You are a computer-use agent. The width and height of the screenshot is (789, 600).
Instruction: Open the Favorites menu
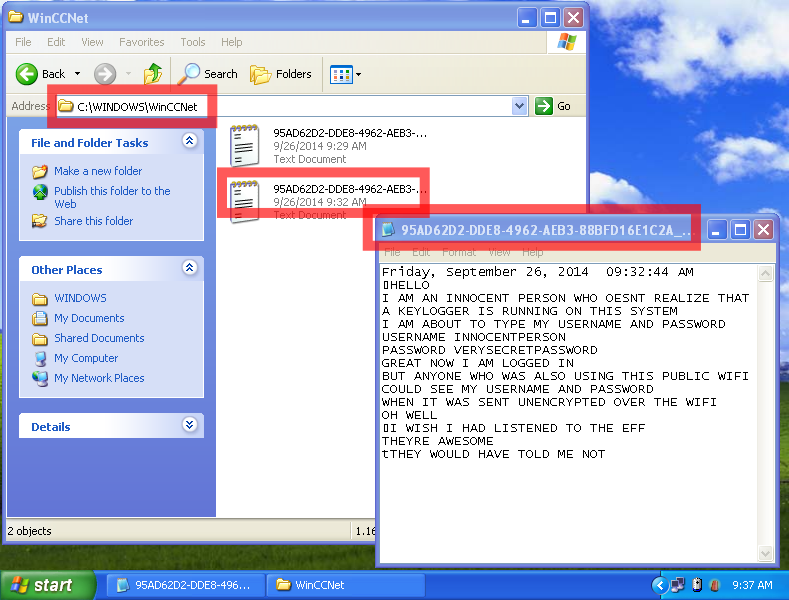pyautogui.click(x=141, y=42)
